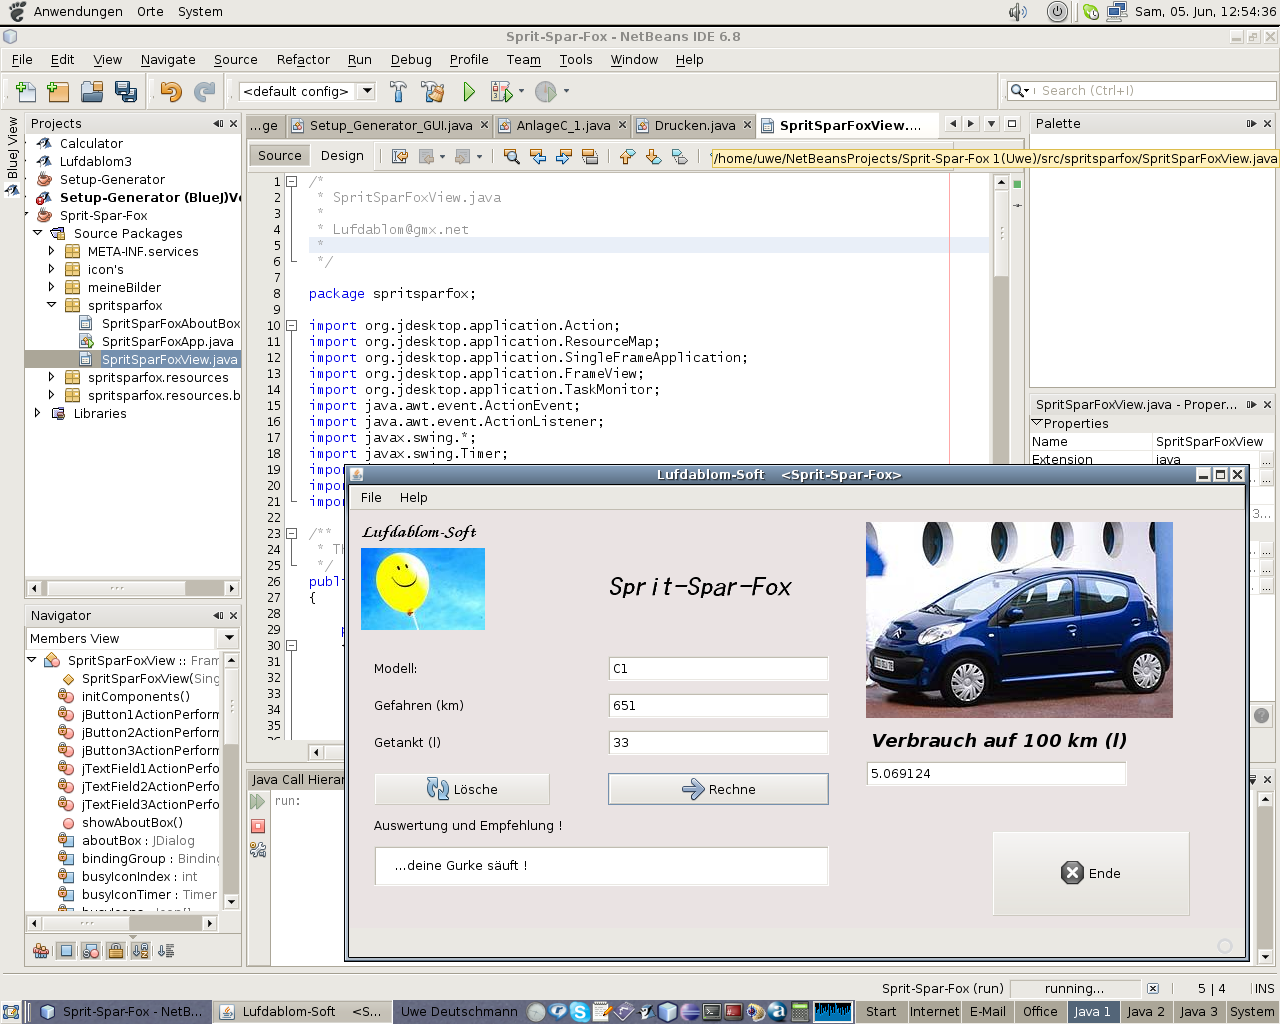Screen dimensions: 1280x1024
Task: Click the New Project toolbar icon
Action: [x=59, y=91]
